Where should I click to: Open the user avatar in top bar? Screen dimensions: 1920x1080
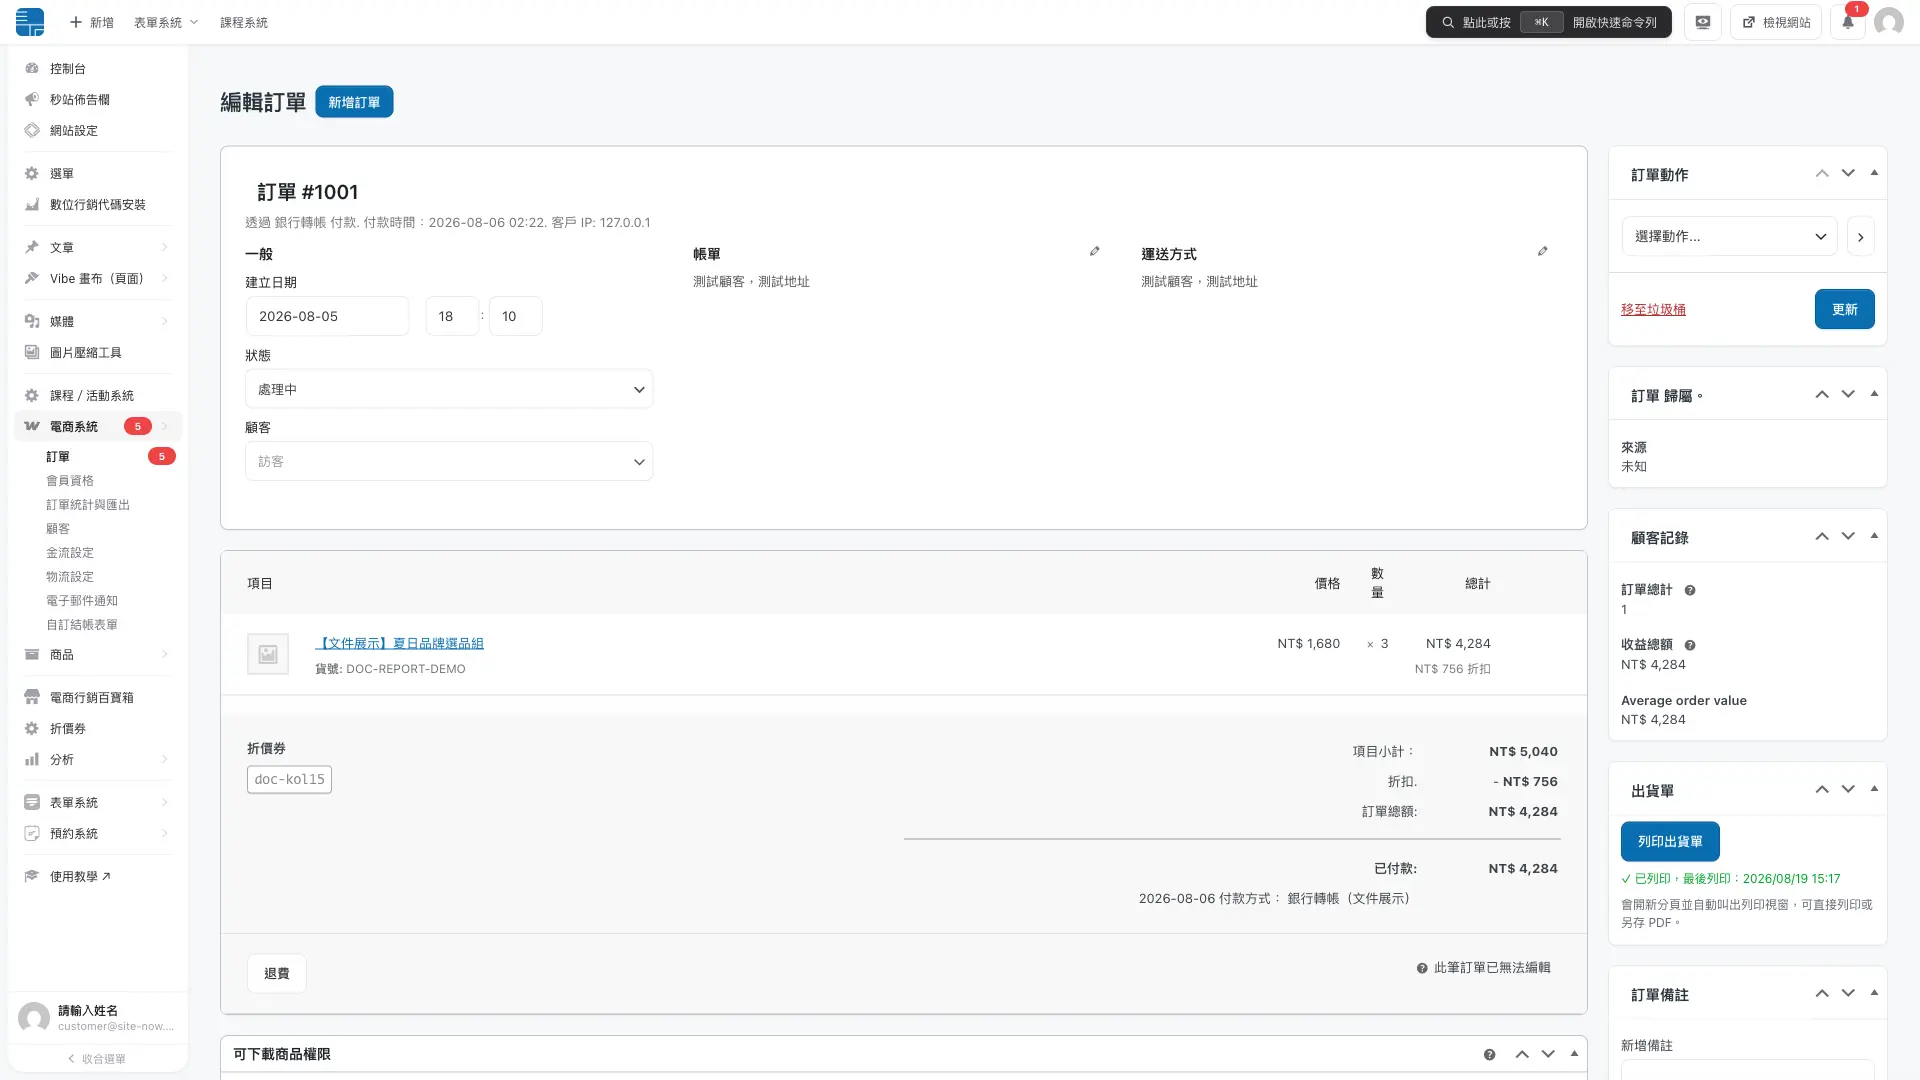[x=1888, y=22]
